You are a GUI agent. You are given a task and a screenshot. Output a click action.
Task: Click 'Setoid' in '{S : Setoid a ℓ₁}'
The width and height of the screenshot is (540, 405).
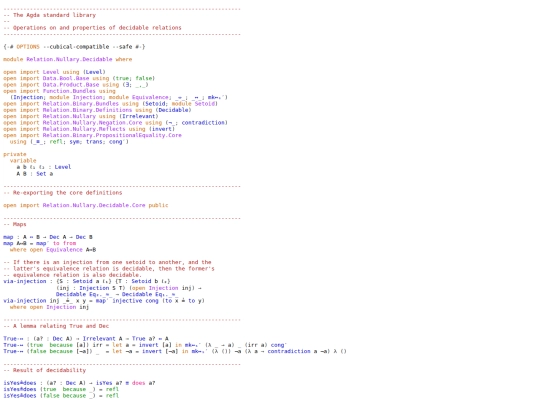pos(82,281)
